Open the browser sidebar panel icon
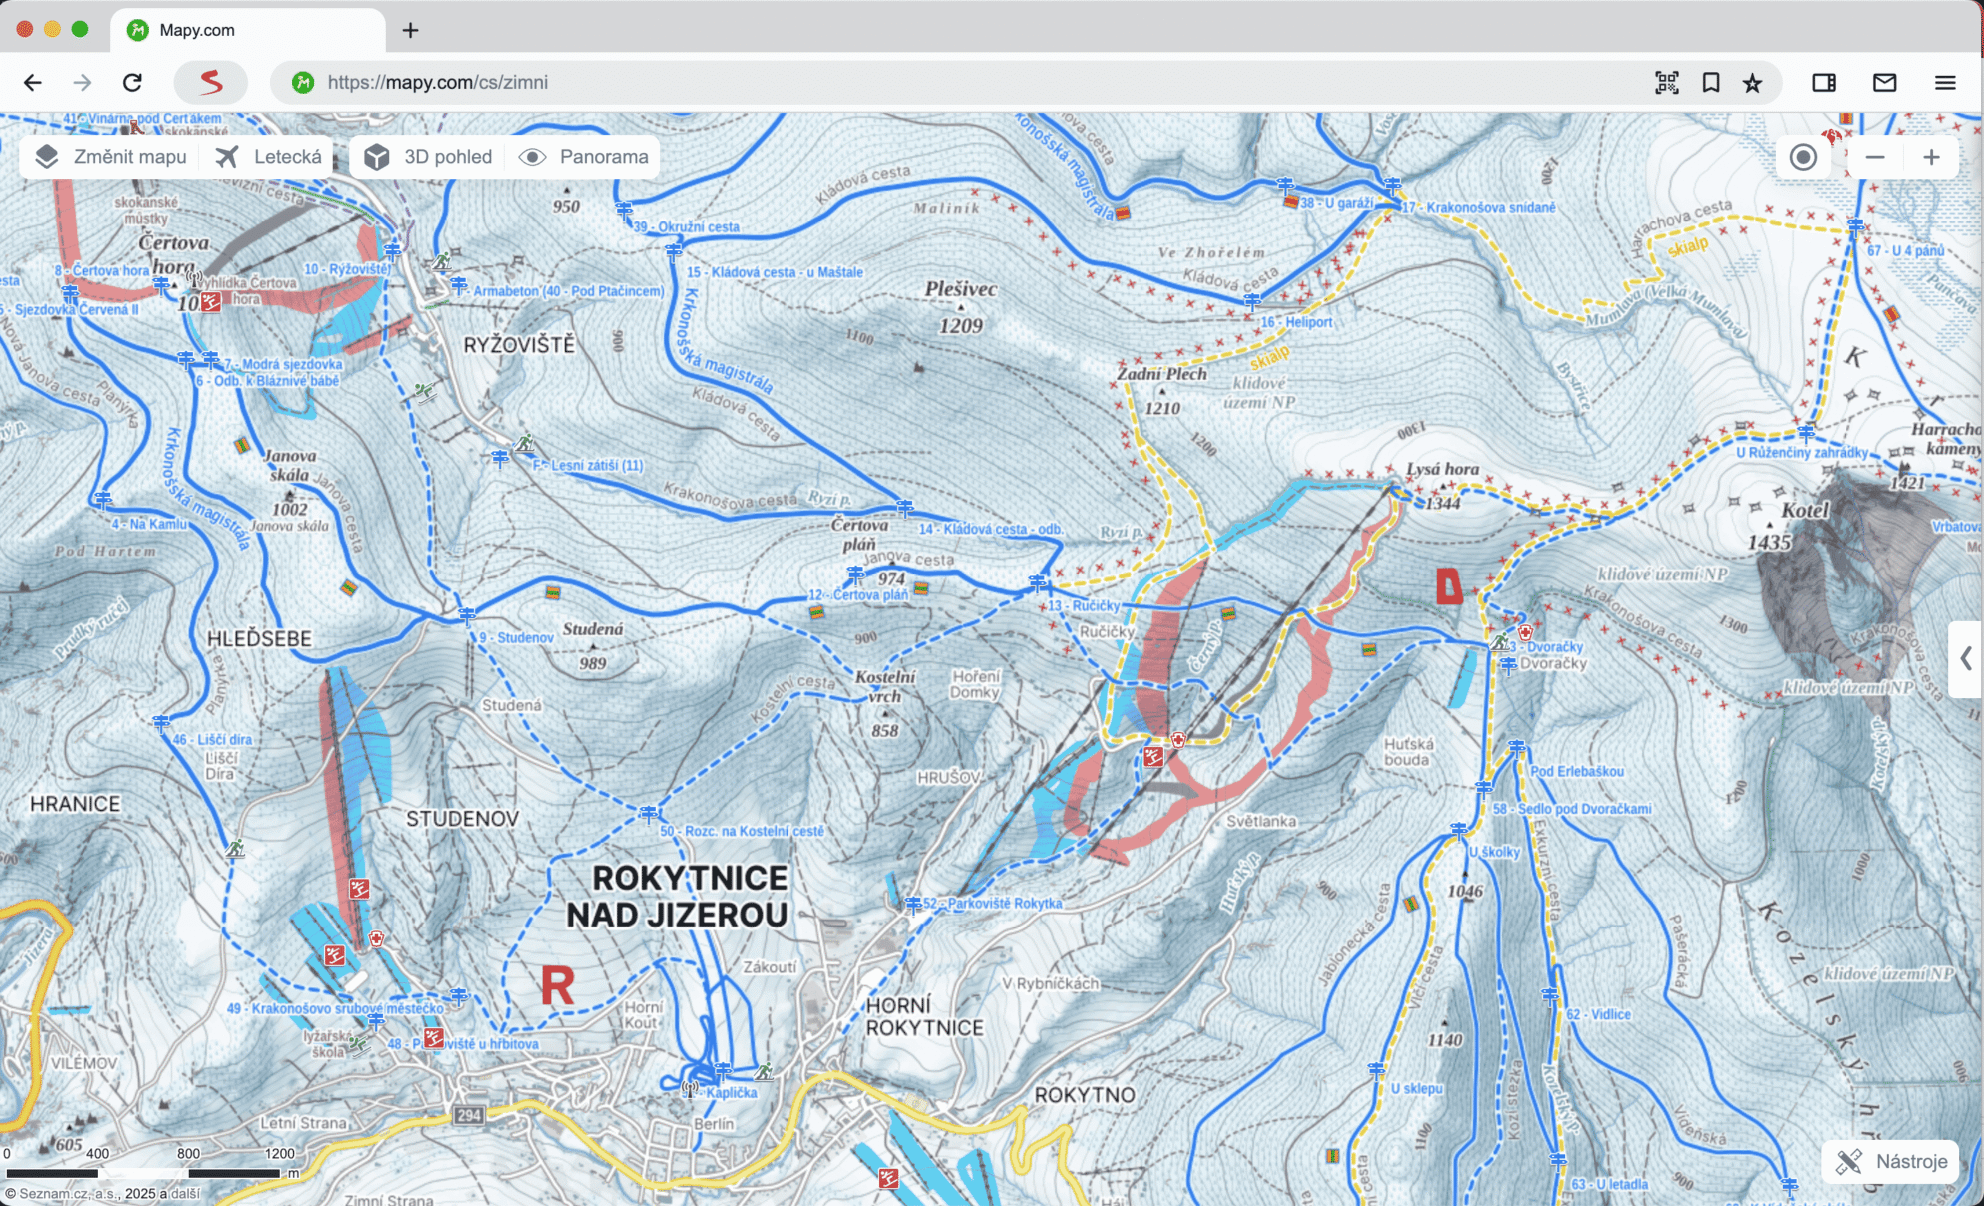Viewport: 1984px width, 1206px height. pyautogui.click(x=1824, y=83)
